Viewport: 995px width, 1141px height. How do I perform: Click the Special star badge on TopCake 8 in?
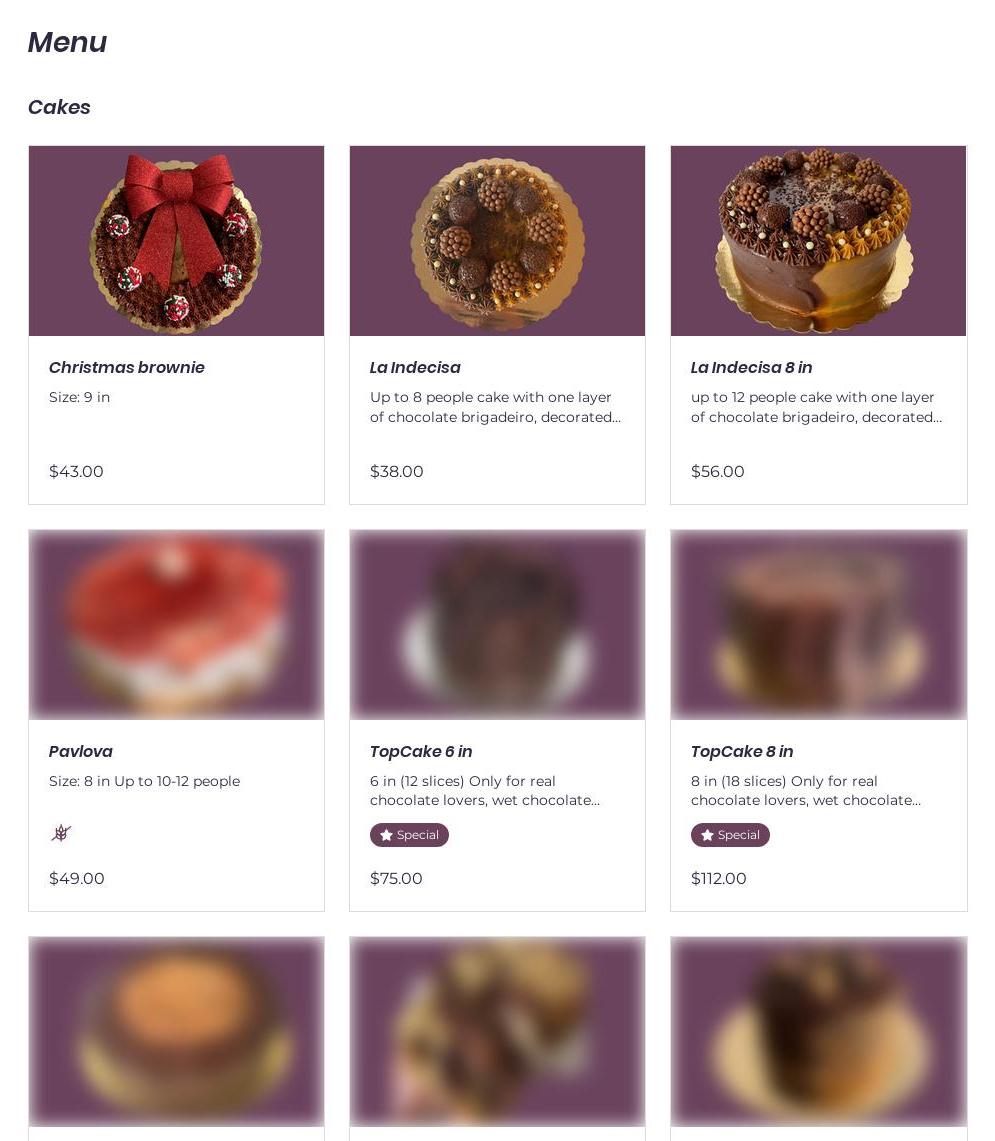point(730,835)
